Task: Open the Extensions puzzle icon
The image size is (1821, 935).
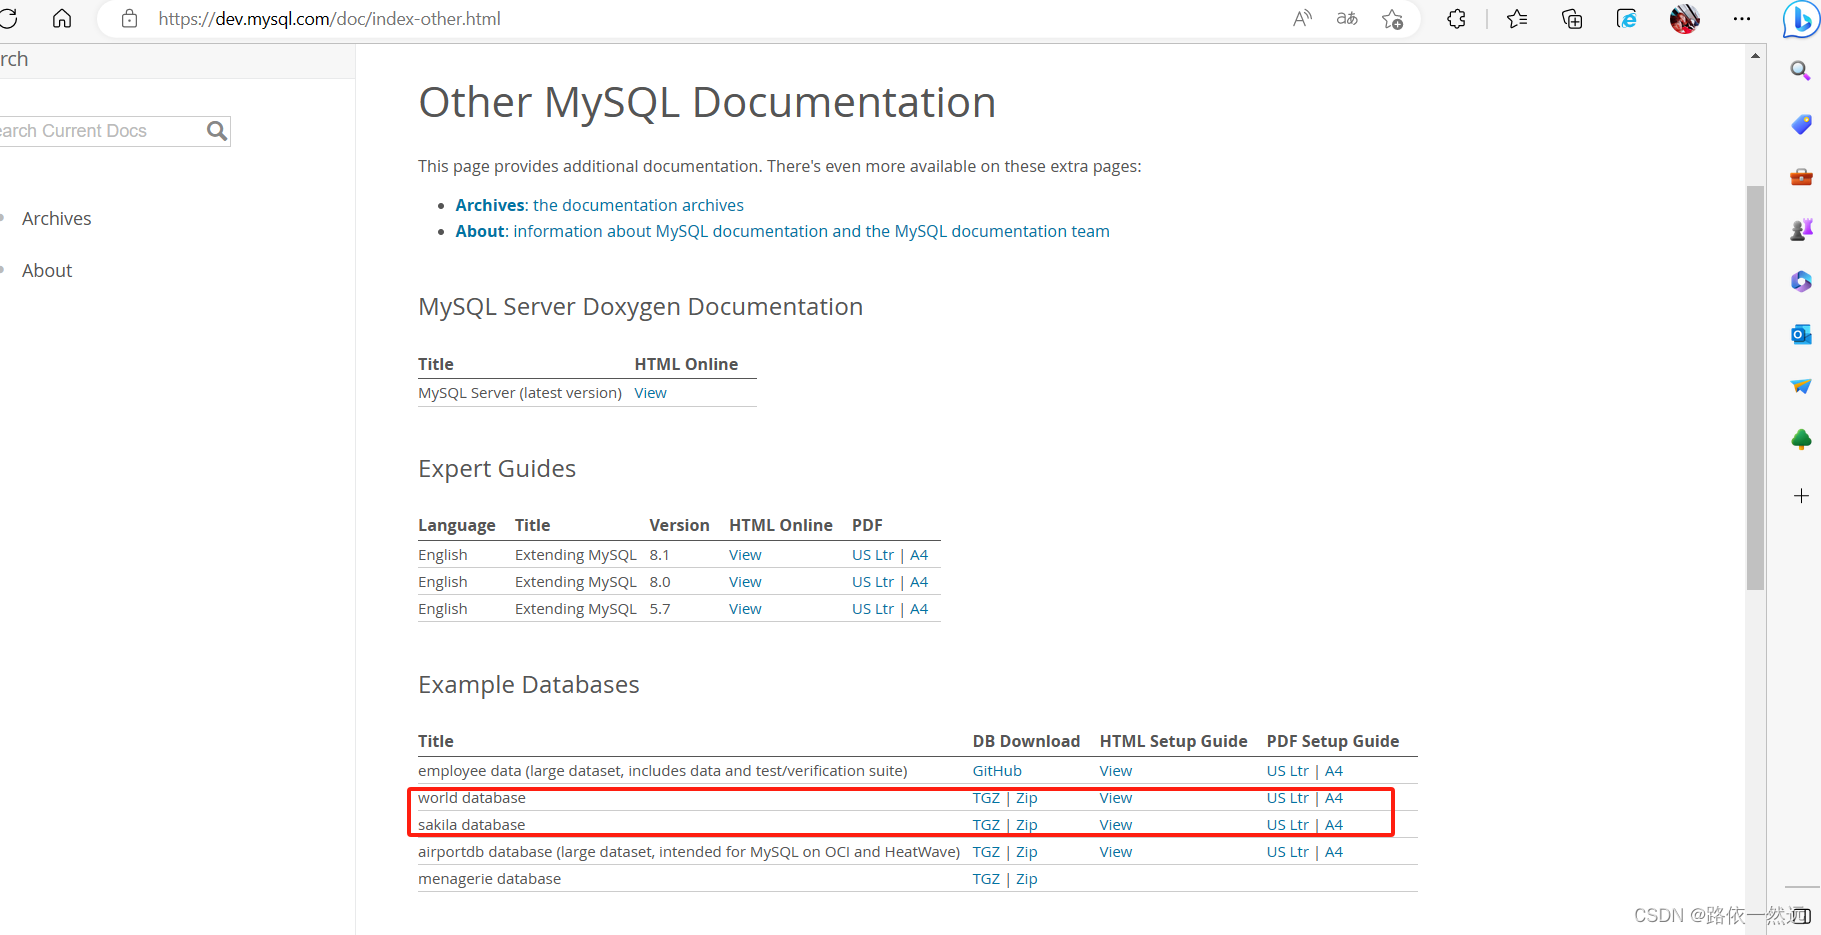Action: [x=1456, y=18]
